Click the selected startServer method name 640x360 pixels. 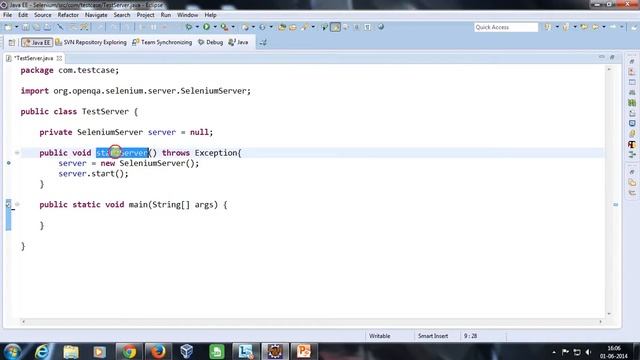tap(122, 153)
